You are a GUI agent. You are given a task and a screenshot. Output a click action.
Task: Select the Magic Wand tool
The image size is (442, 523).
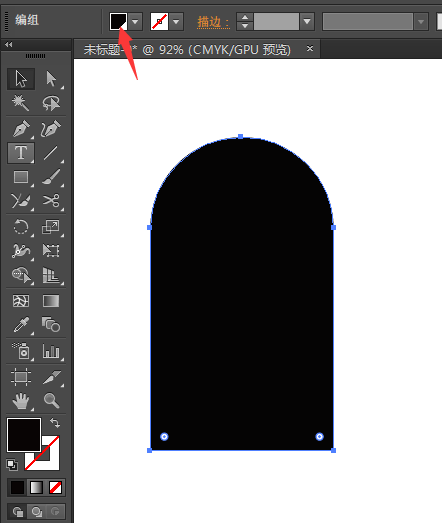coord(21,103)
